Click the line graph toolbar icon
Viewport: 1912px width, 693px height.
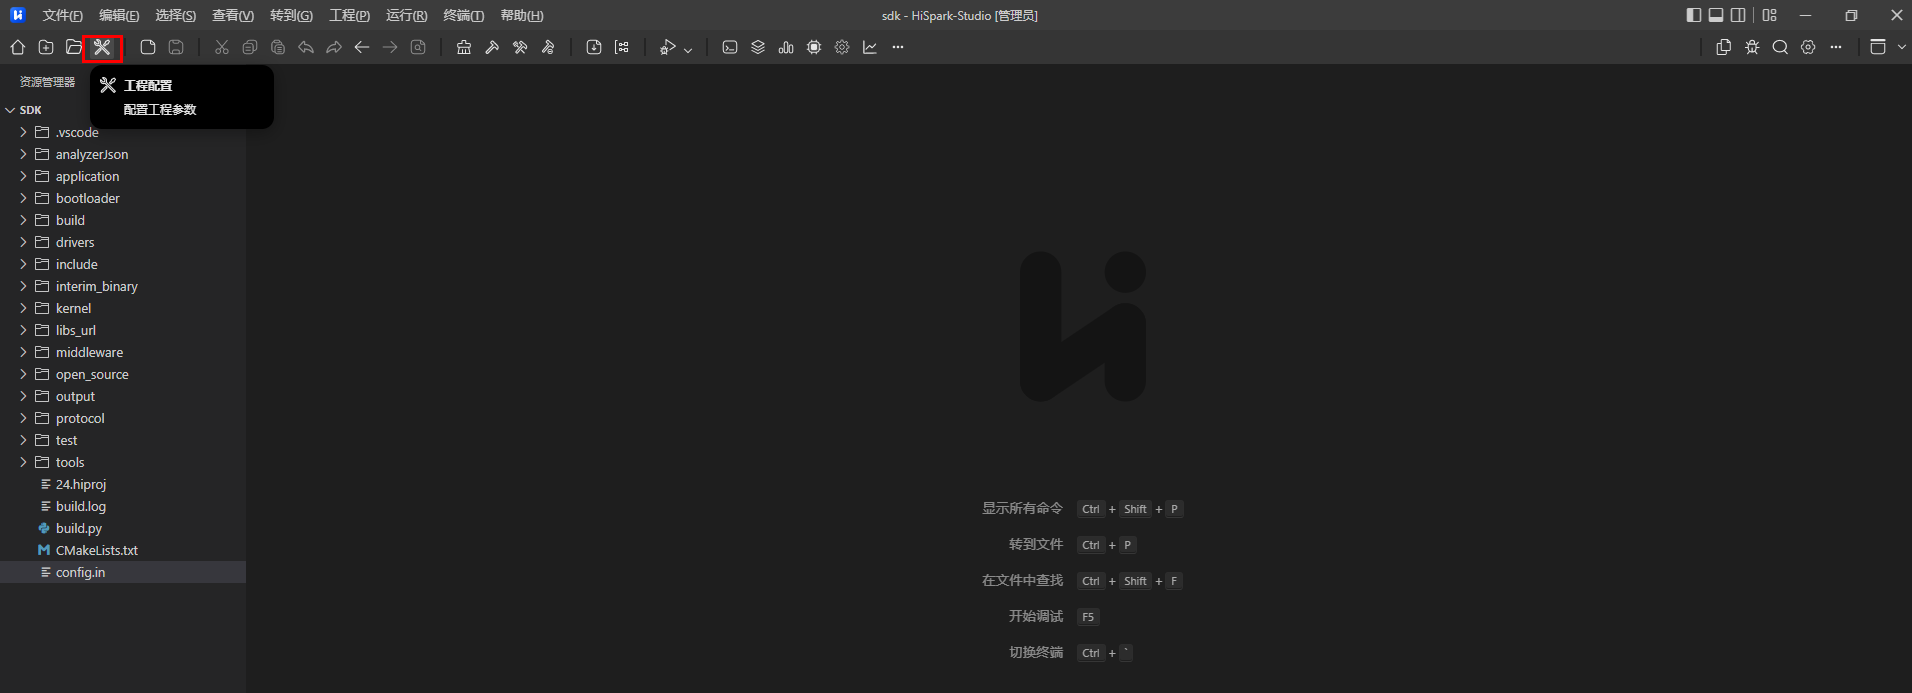pos(870,47)
